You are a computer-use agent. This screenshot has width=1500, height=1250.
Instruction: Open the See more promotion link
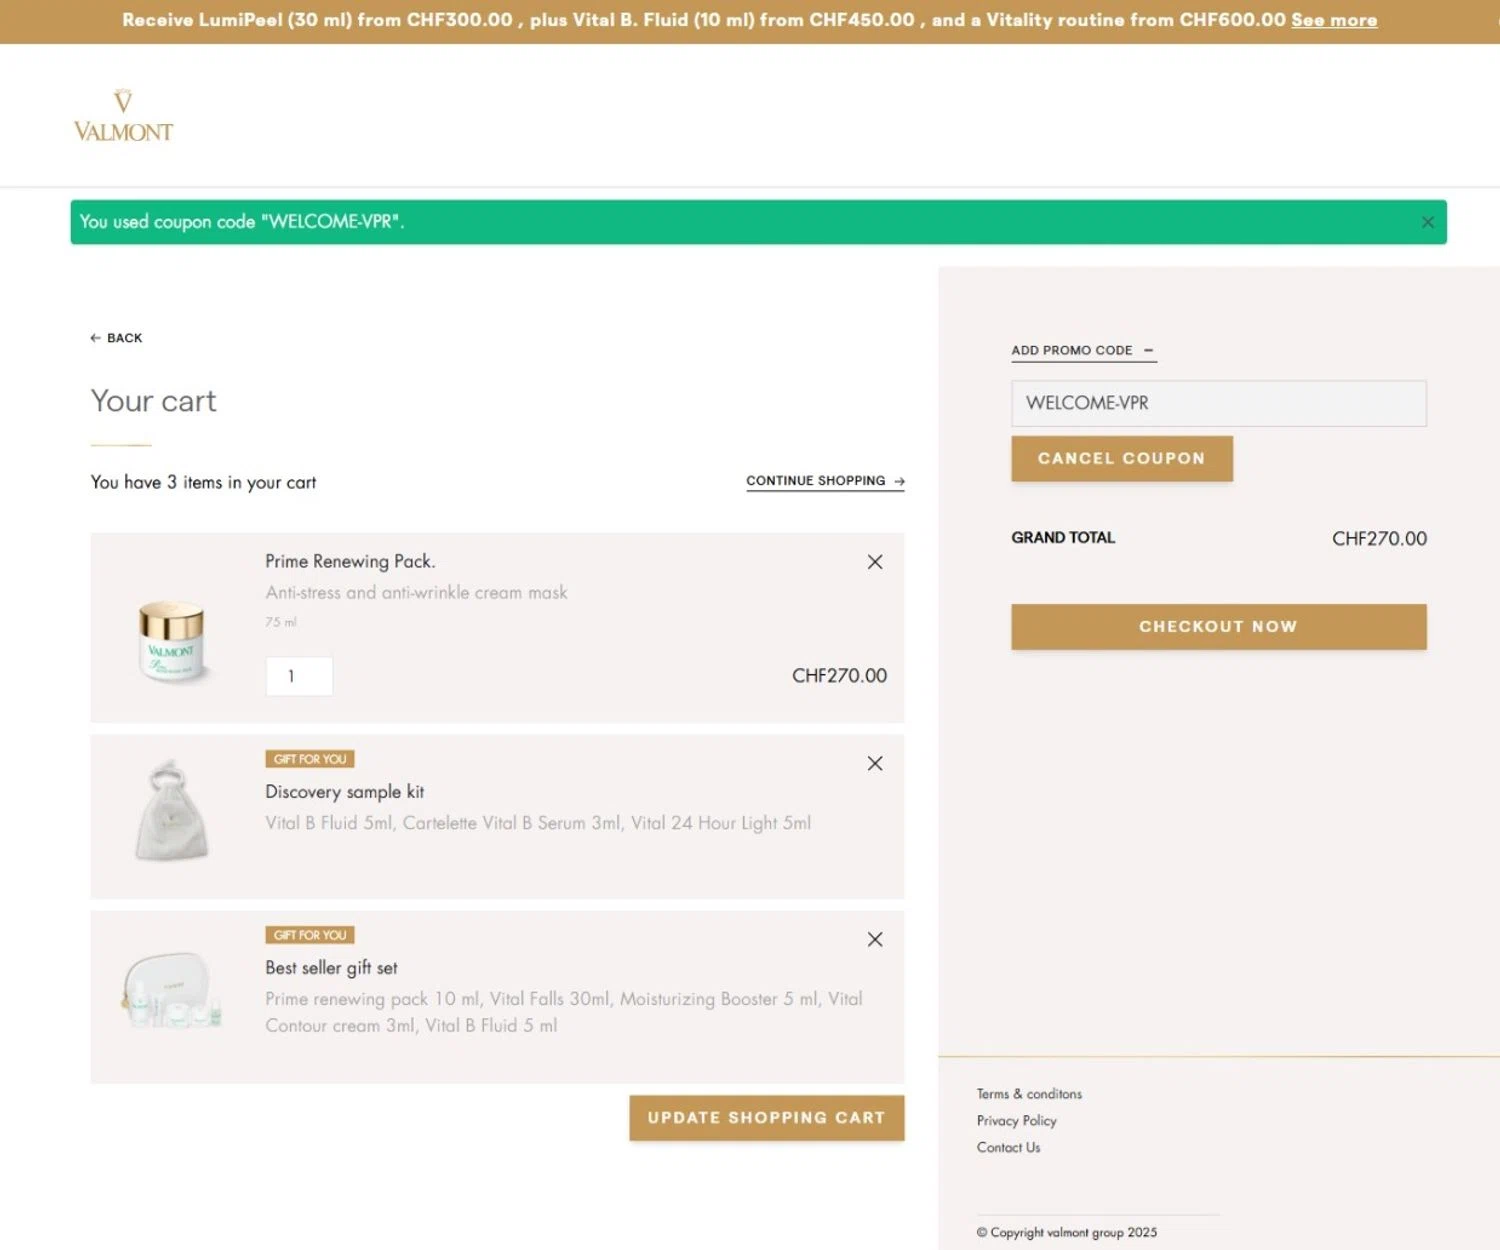[1334, 20]
